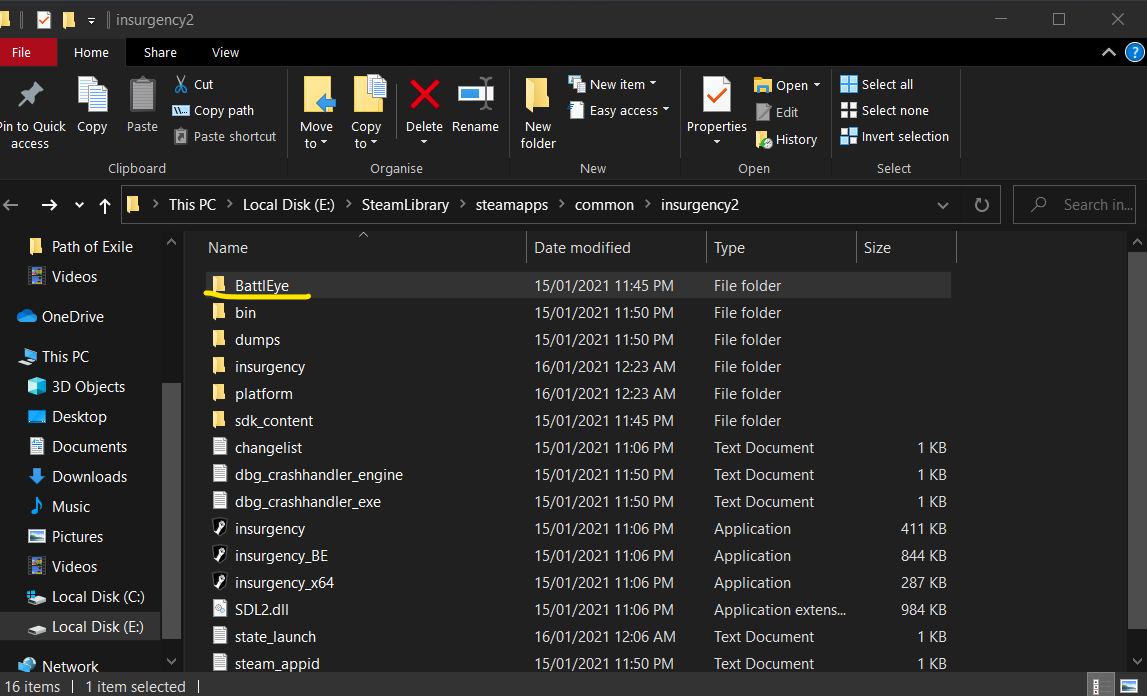The image size is (1147, 696).
Task: Click common in the address path
Action: tap(604, 205)
